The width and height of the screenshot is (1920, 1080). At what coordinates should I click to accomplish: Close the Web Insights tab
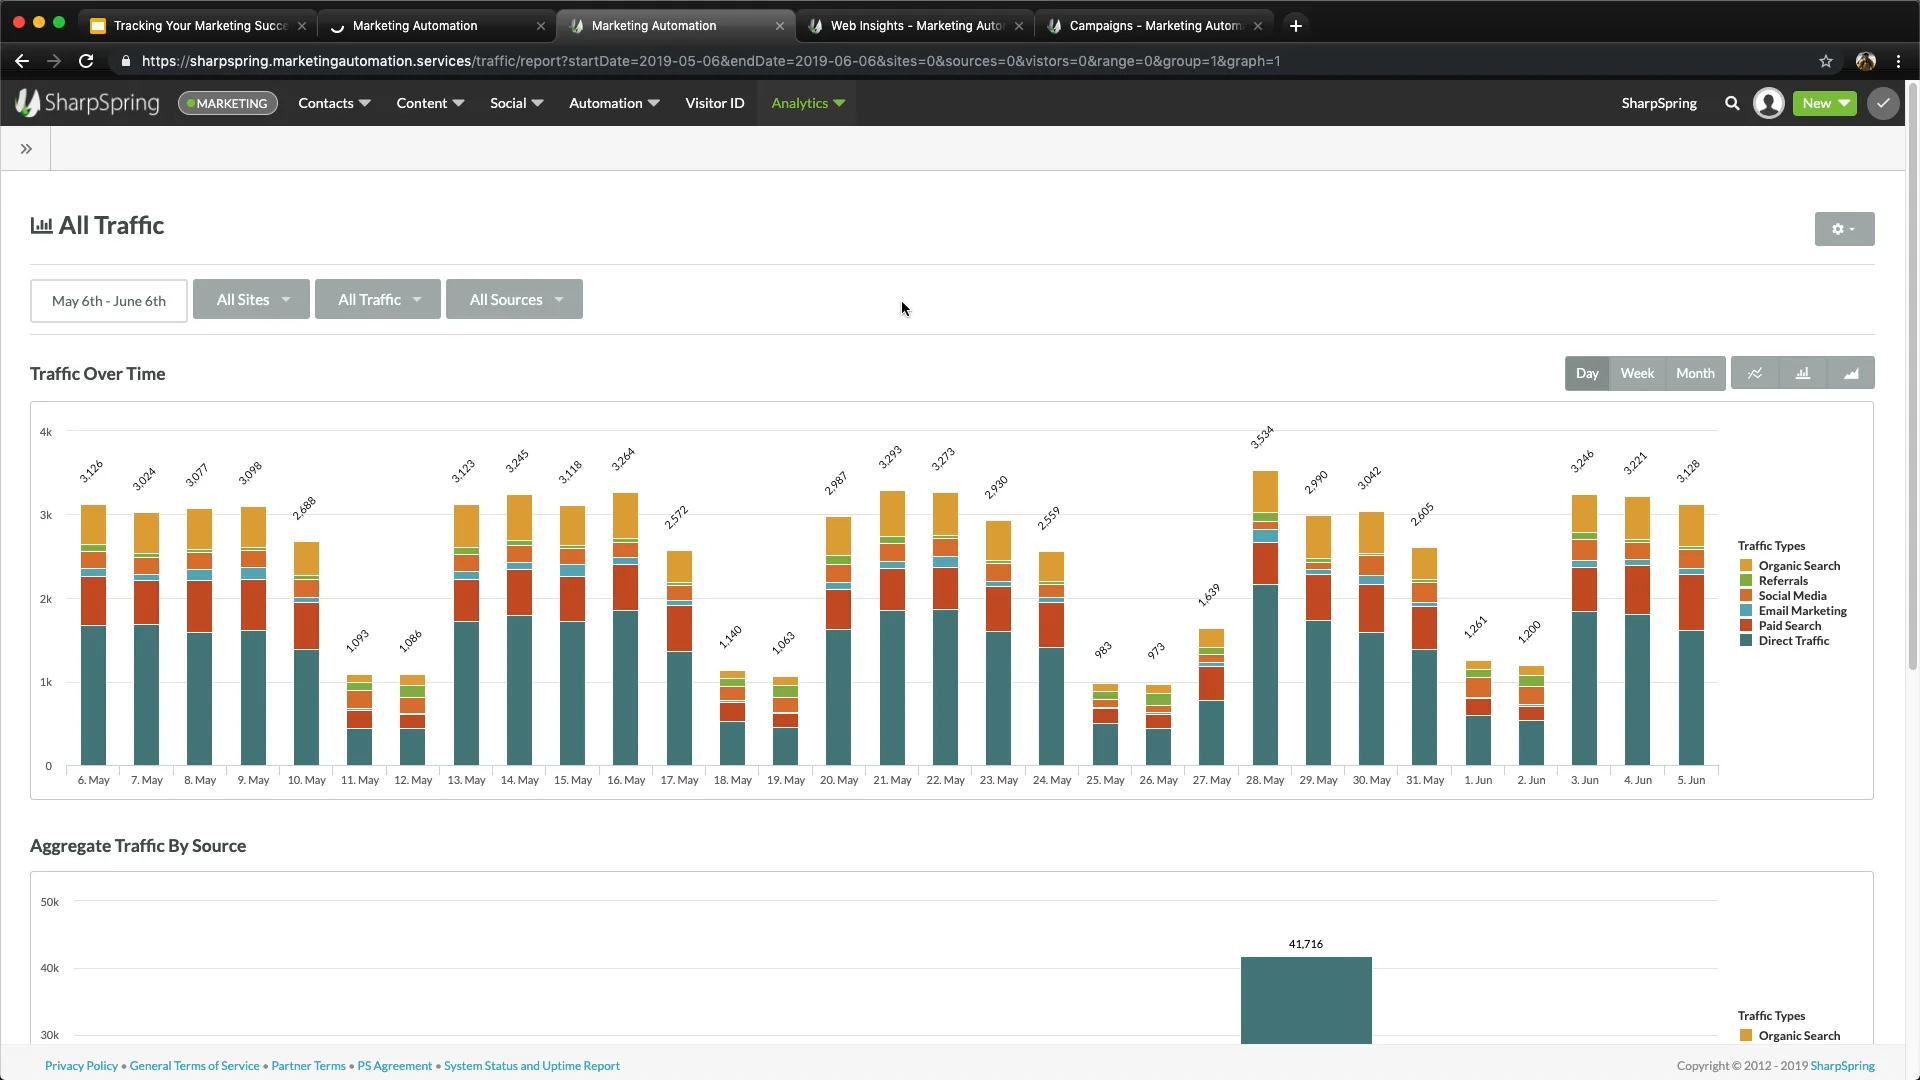[x=1018, y=26]
